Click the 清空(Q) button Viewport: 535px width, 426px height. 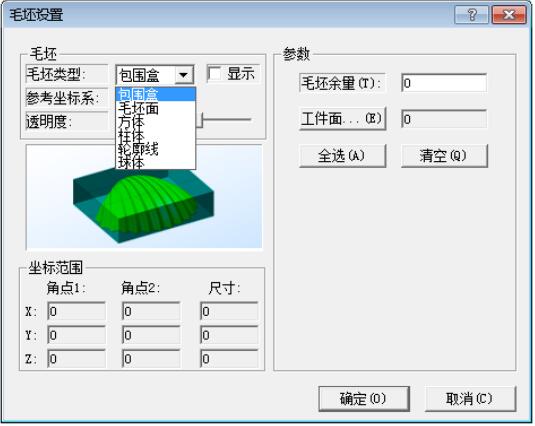(x=444, y=156)
